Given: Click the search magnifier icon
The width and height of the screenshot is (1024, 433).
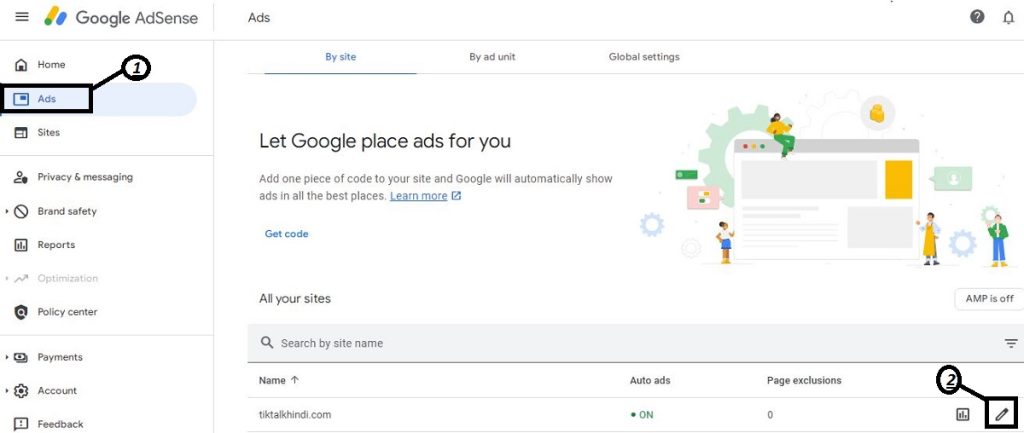Looking at the screenshot, I should tap(267, 343).
